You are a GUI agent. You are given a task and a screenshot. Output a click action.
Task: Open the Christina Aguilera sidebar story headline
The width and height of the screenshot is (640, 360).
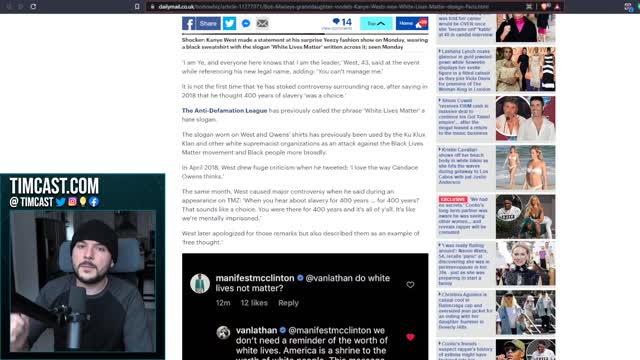coord(465,311)
